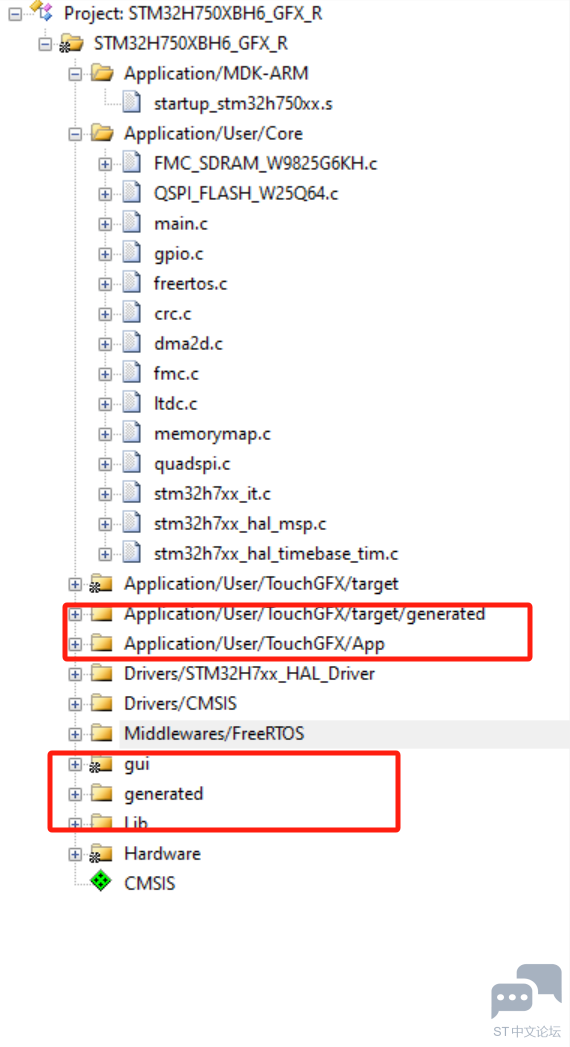Click the STM32H750XBH6_GFX_R target folder icon
570x1047 pixels.
click(71, 44)
